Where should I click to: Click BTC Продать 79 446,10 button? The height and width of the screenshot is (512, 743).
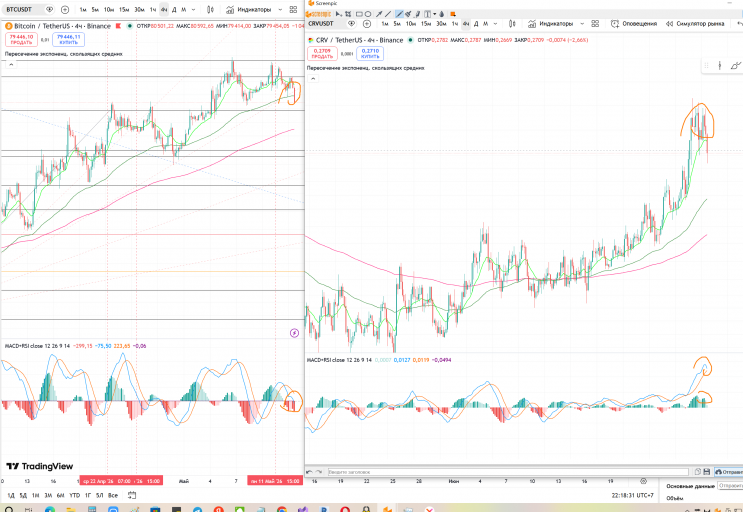click(x=21, y=40)
